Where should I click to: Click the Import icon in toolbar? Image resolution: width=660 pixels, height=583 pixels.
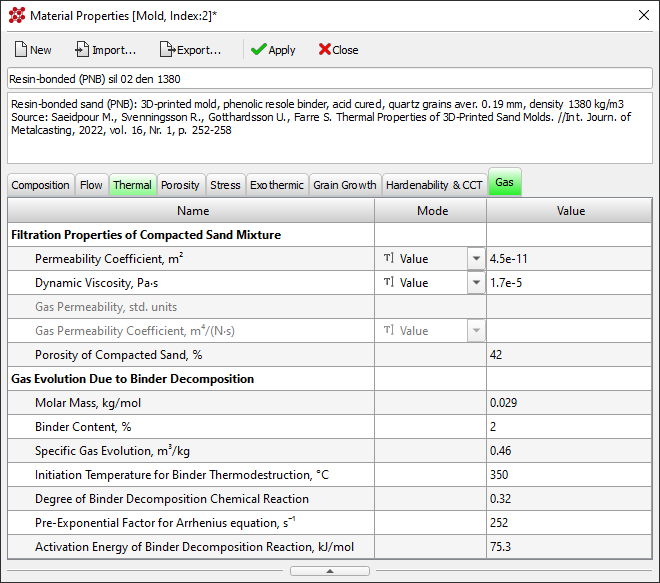[x=83, y=50]
